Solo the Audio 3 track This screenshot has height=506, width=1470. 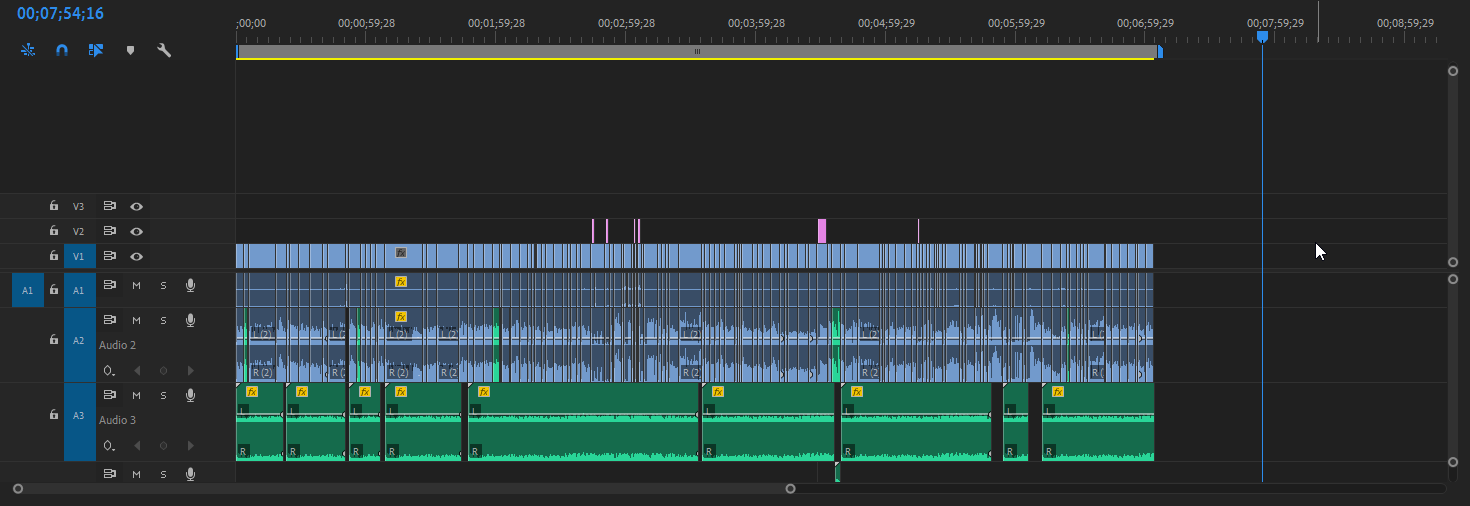click(x=163, y=395)
